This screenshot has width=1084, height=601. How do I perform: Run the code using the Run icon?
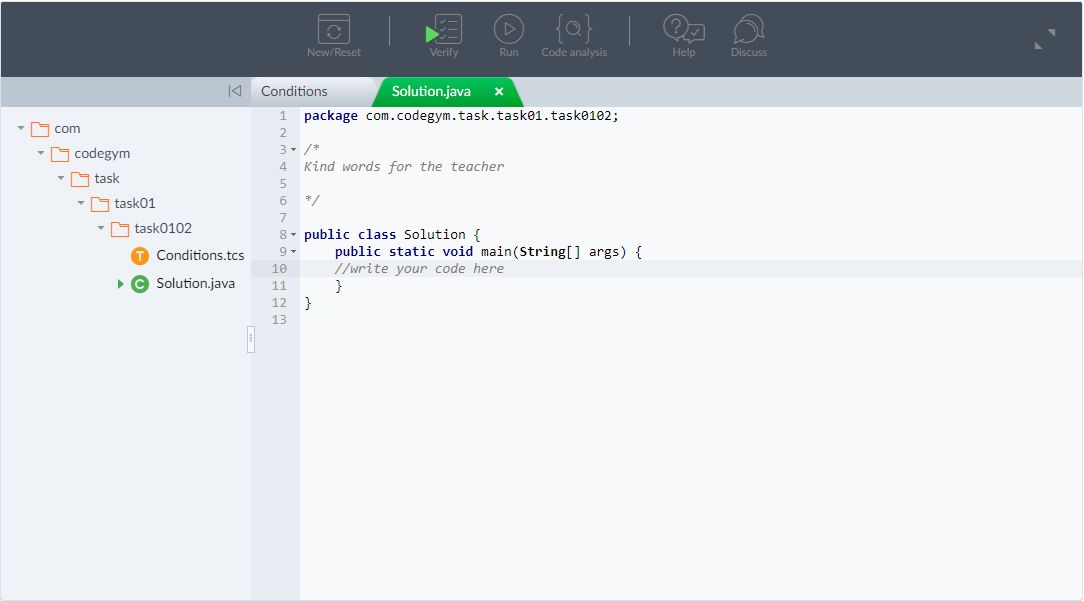click(509, 30)
